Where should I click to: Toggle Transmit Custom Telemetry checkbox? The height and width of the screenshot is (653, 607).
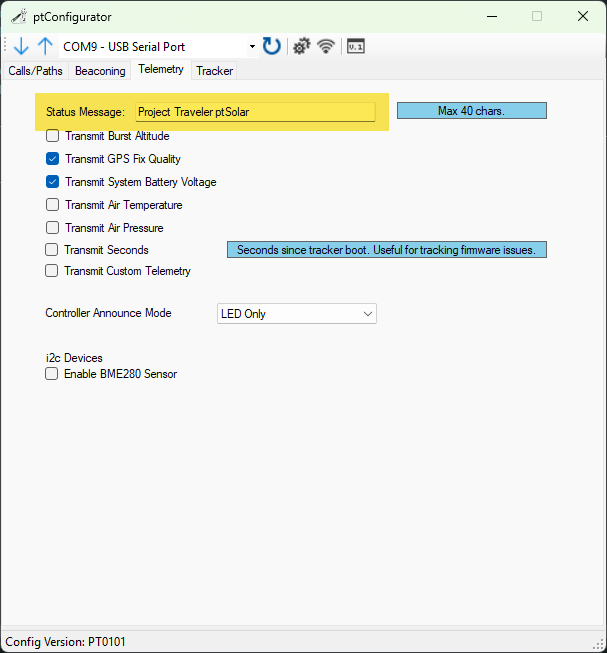pos(52,271)
